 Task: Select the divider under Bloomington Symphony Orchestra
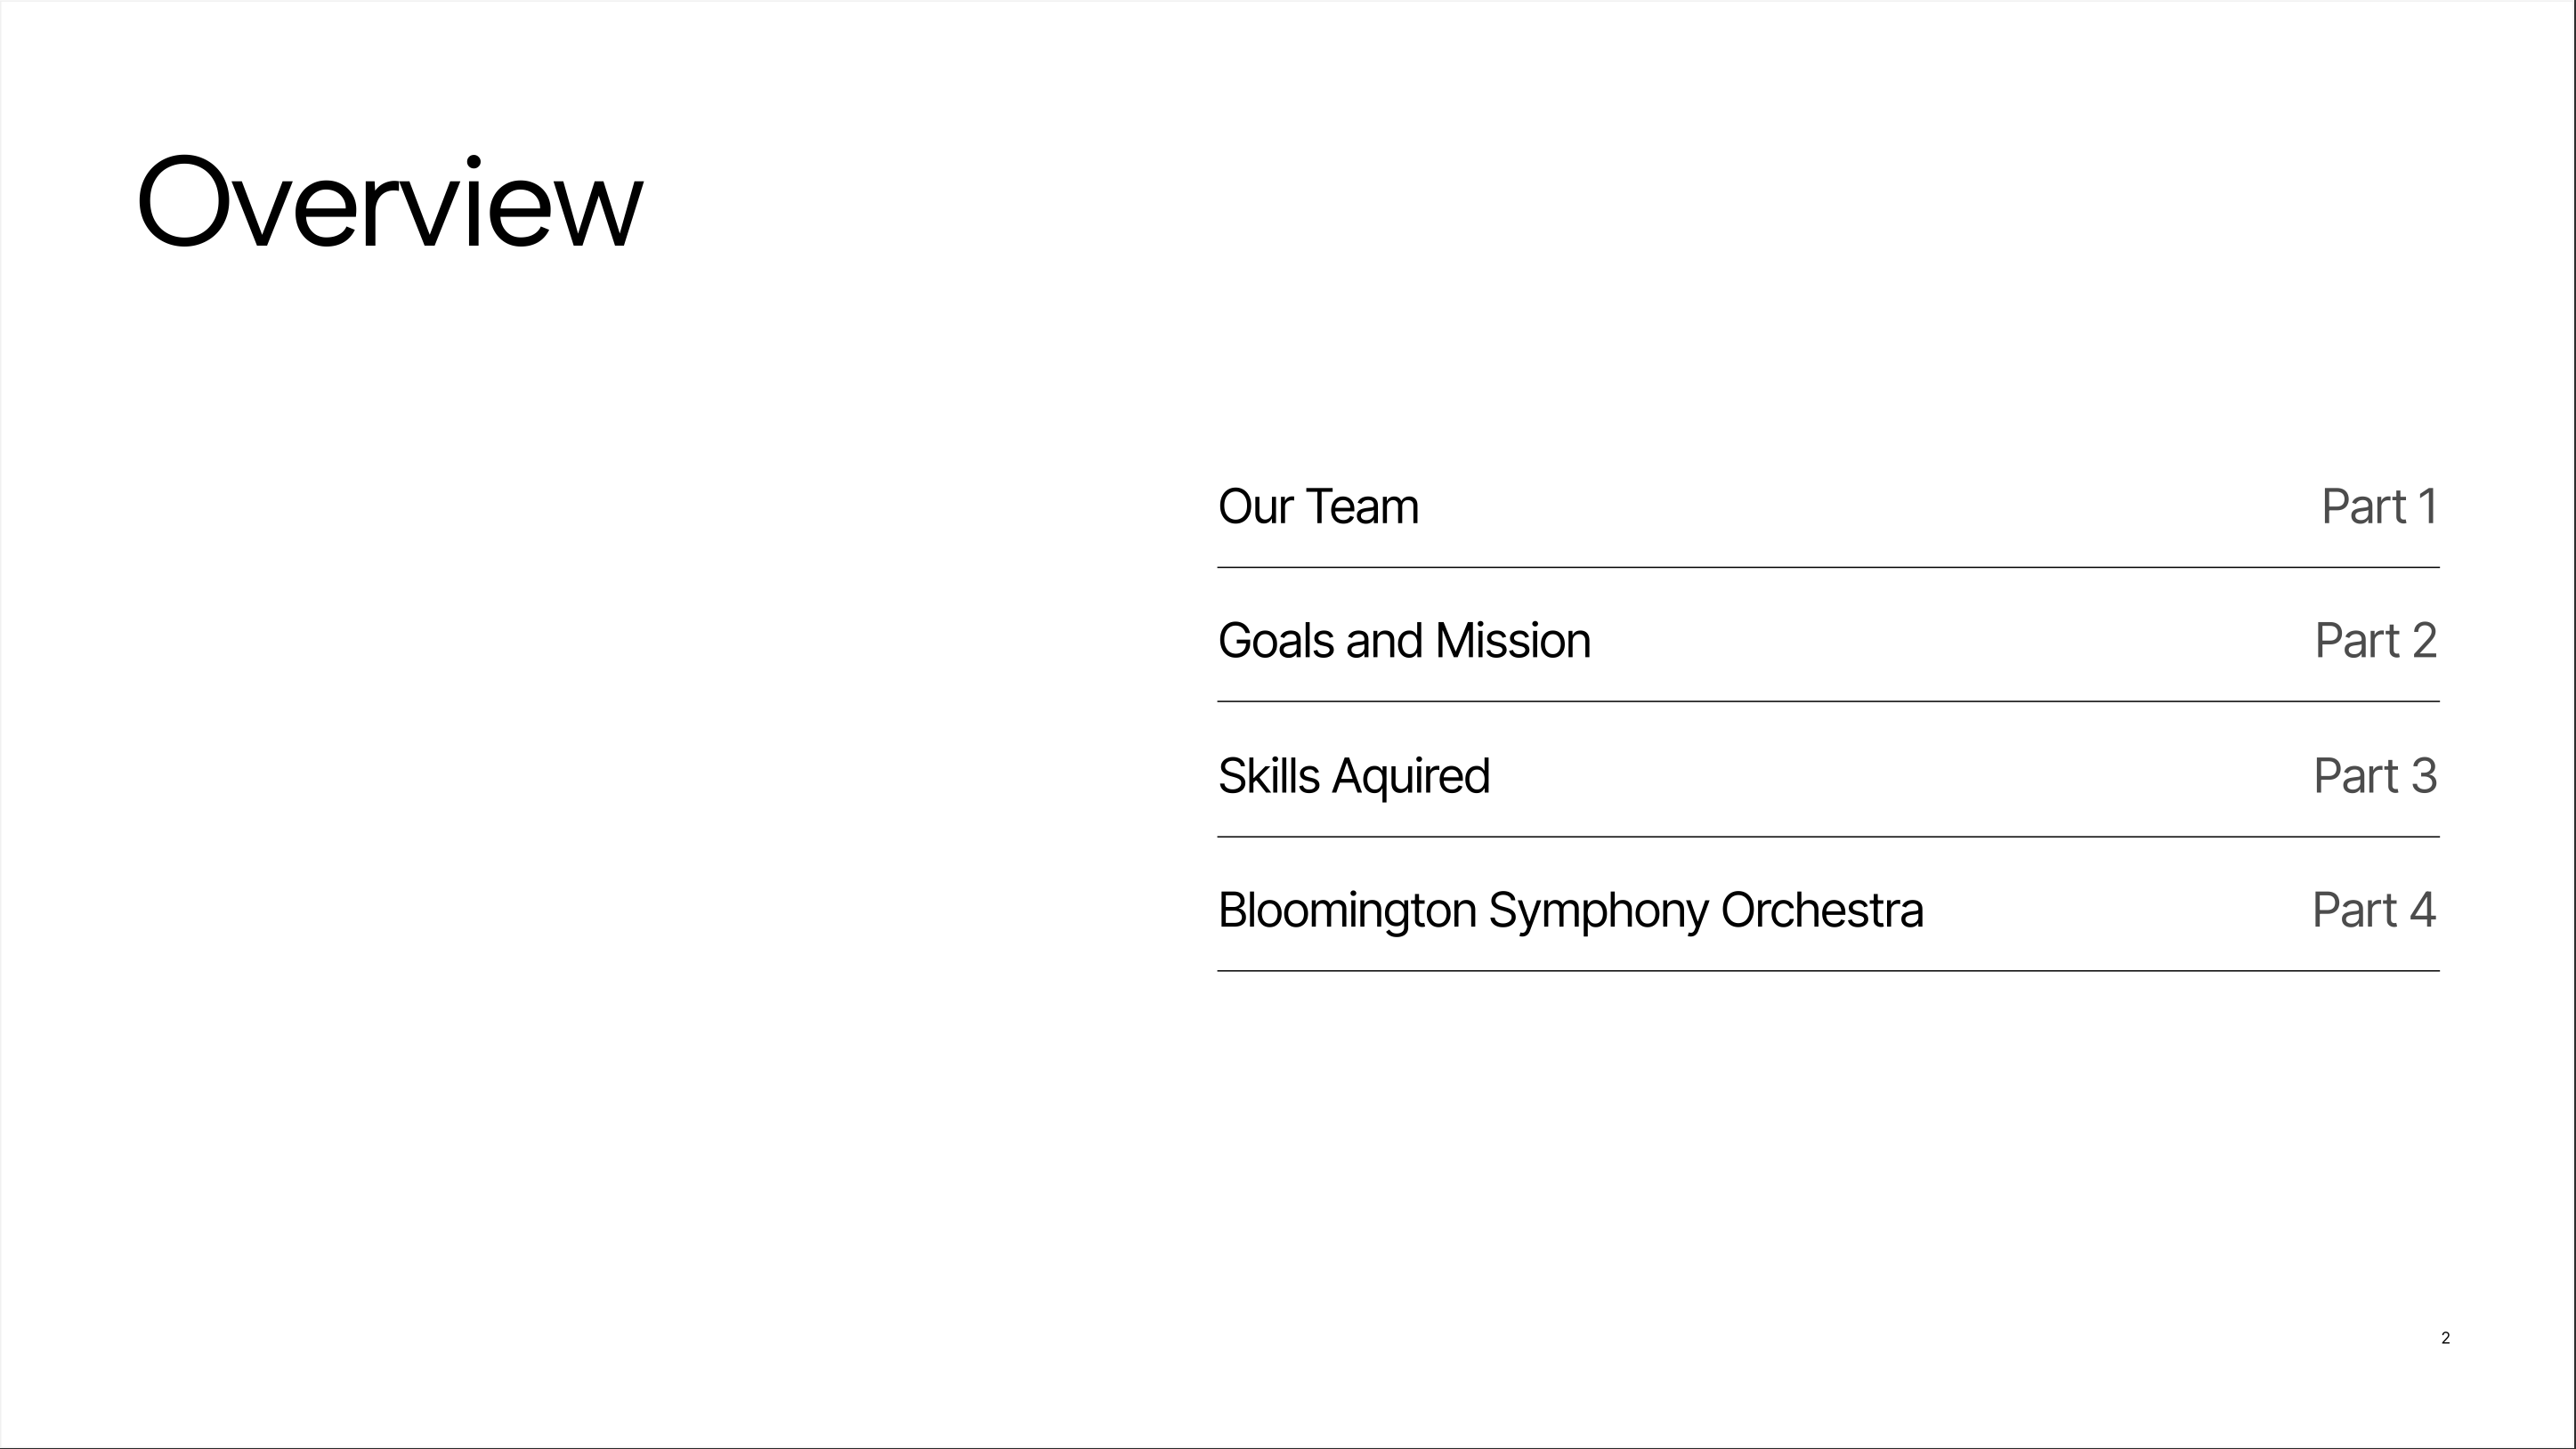pos(1828,971)
